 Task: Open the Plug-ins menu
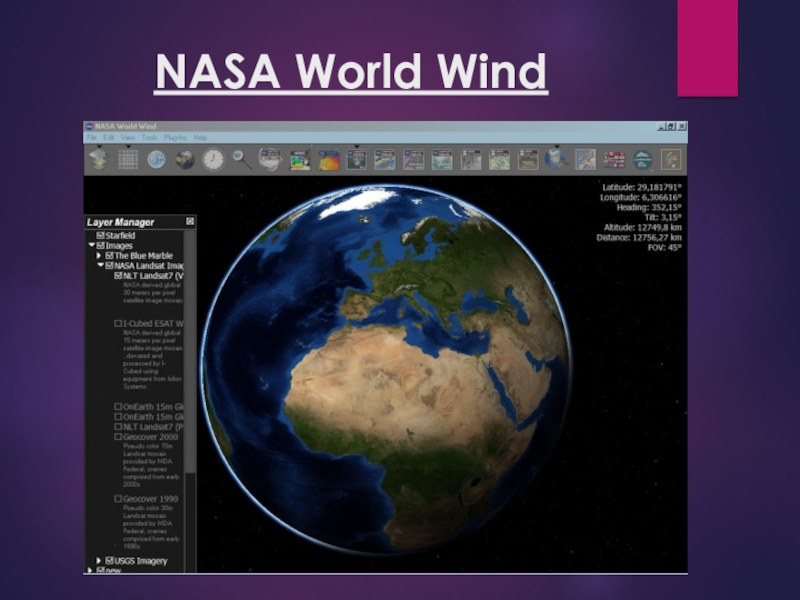pos(175,137)
